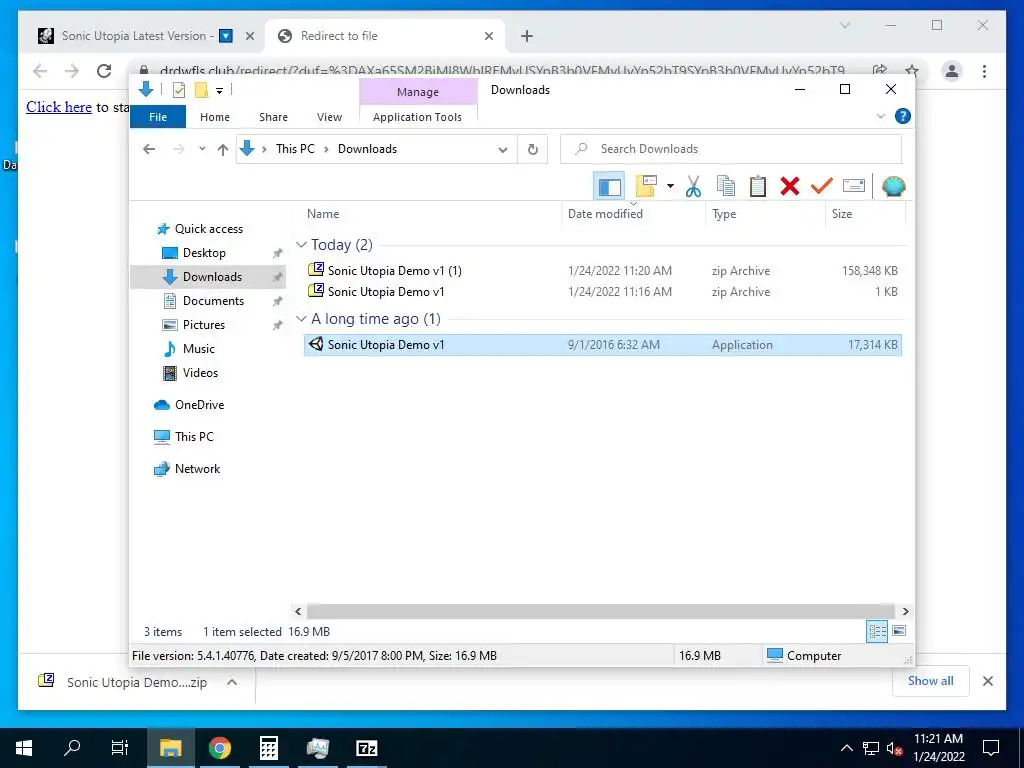Click Show all downloads button

point(931,681)
